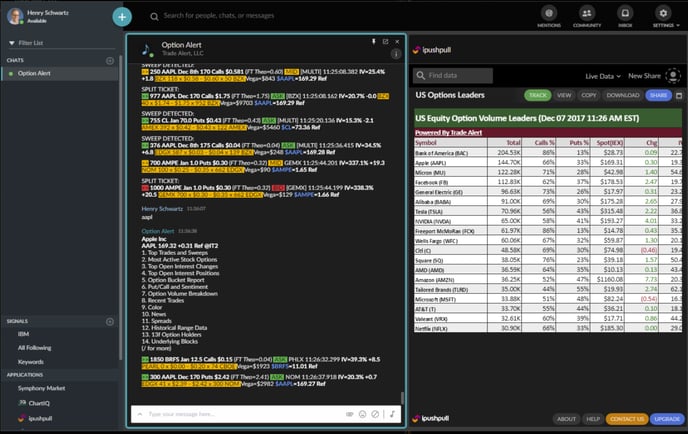Open Symphony Market application
The height and width of the screenshot is (434, 688).
(41, 388)
